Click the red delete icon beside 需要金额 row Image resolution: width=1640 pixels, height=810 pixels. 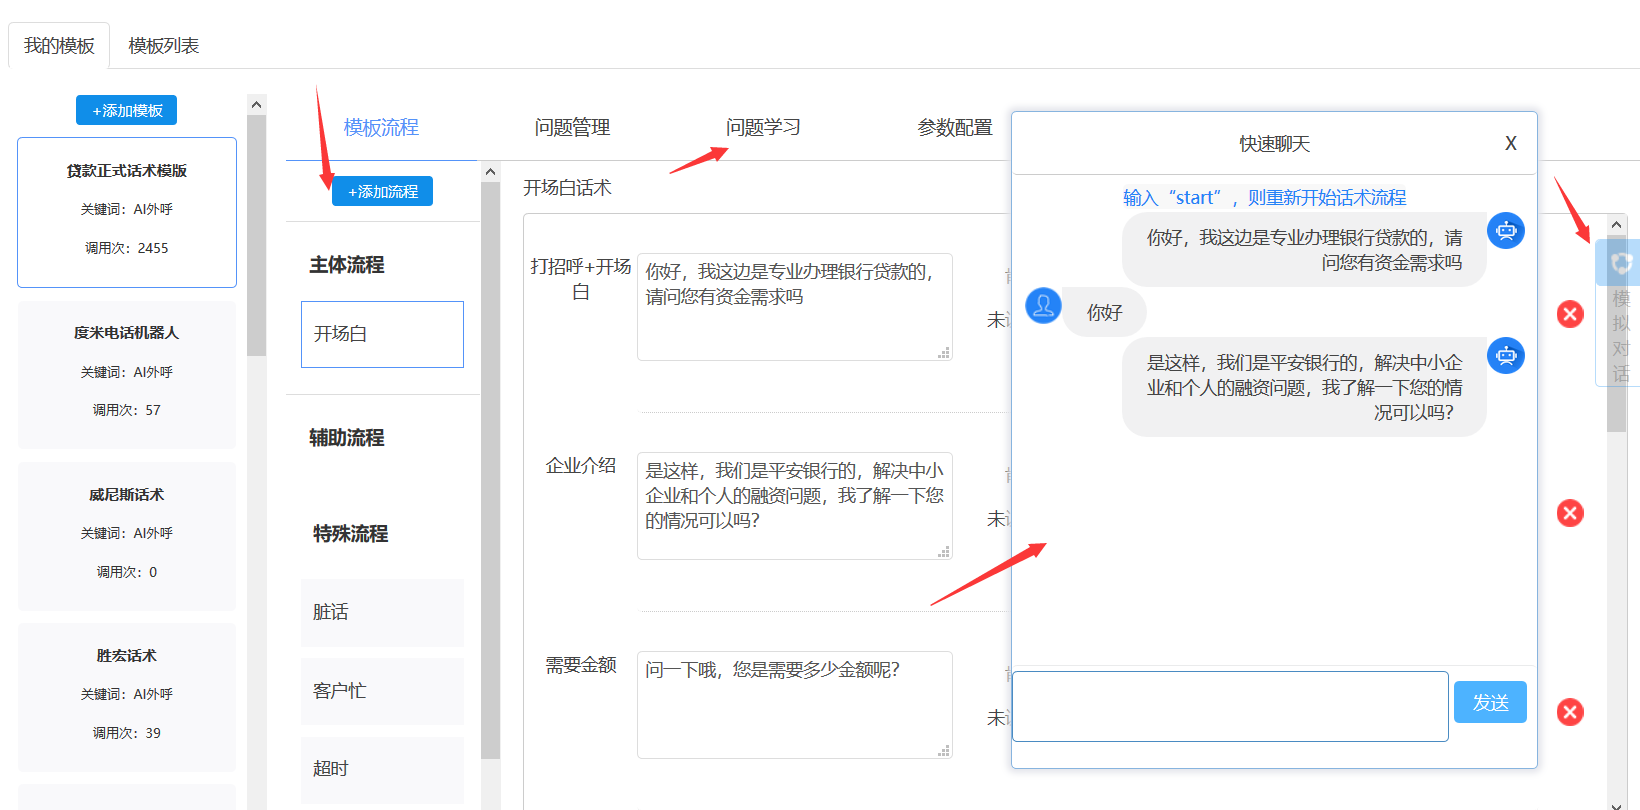point(1570,712)
